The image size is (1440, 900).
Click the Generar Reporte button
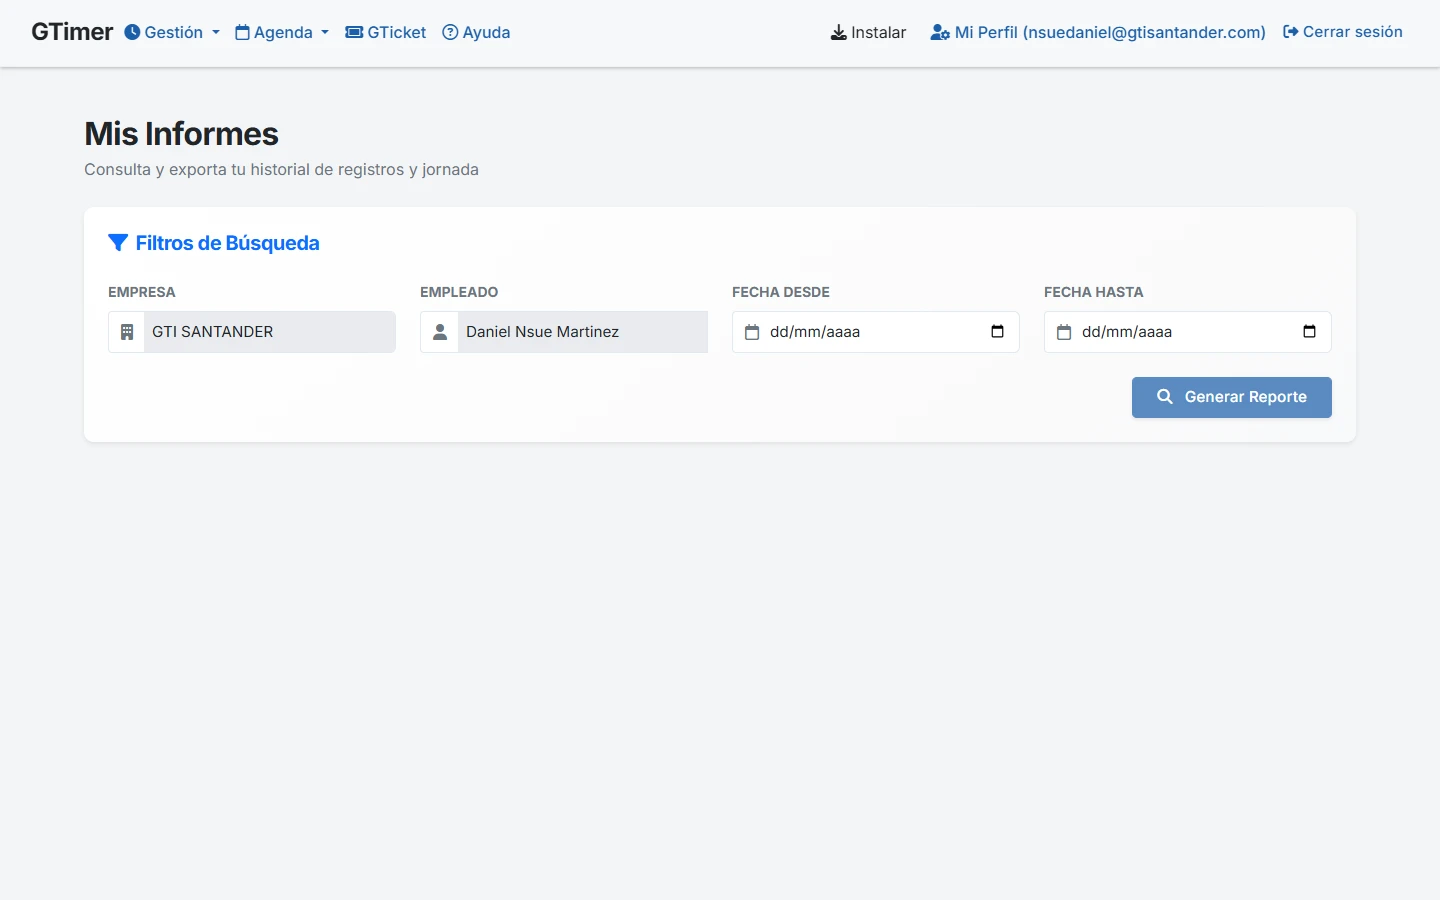coord(1232,397)
